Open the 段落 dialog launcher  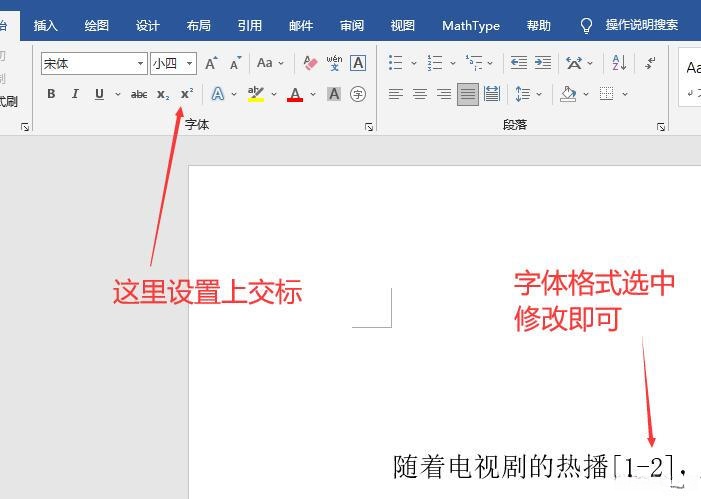(661, 127)
